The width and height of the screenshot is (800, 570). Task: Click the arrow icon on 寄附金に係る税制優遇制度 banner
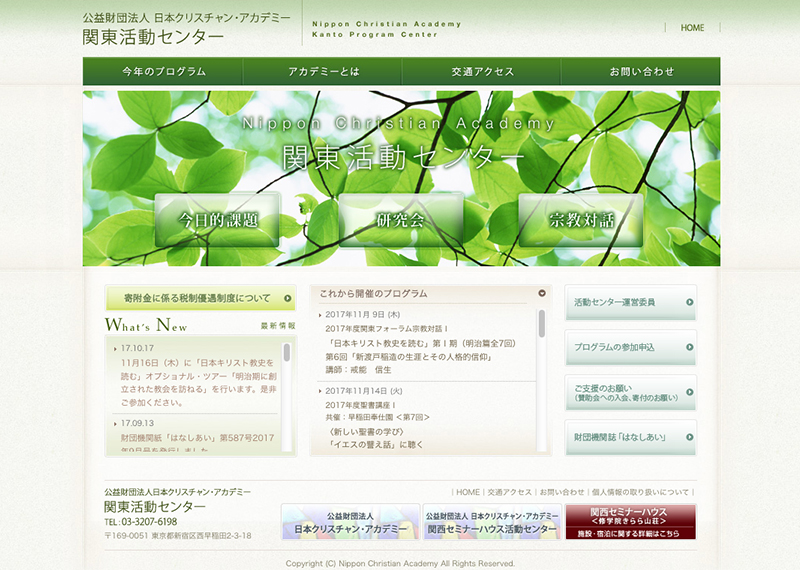pyautogui.click(x=288, y=298)
